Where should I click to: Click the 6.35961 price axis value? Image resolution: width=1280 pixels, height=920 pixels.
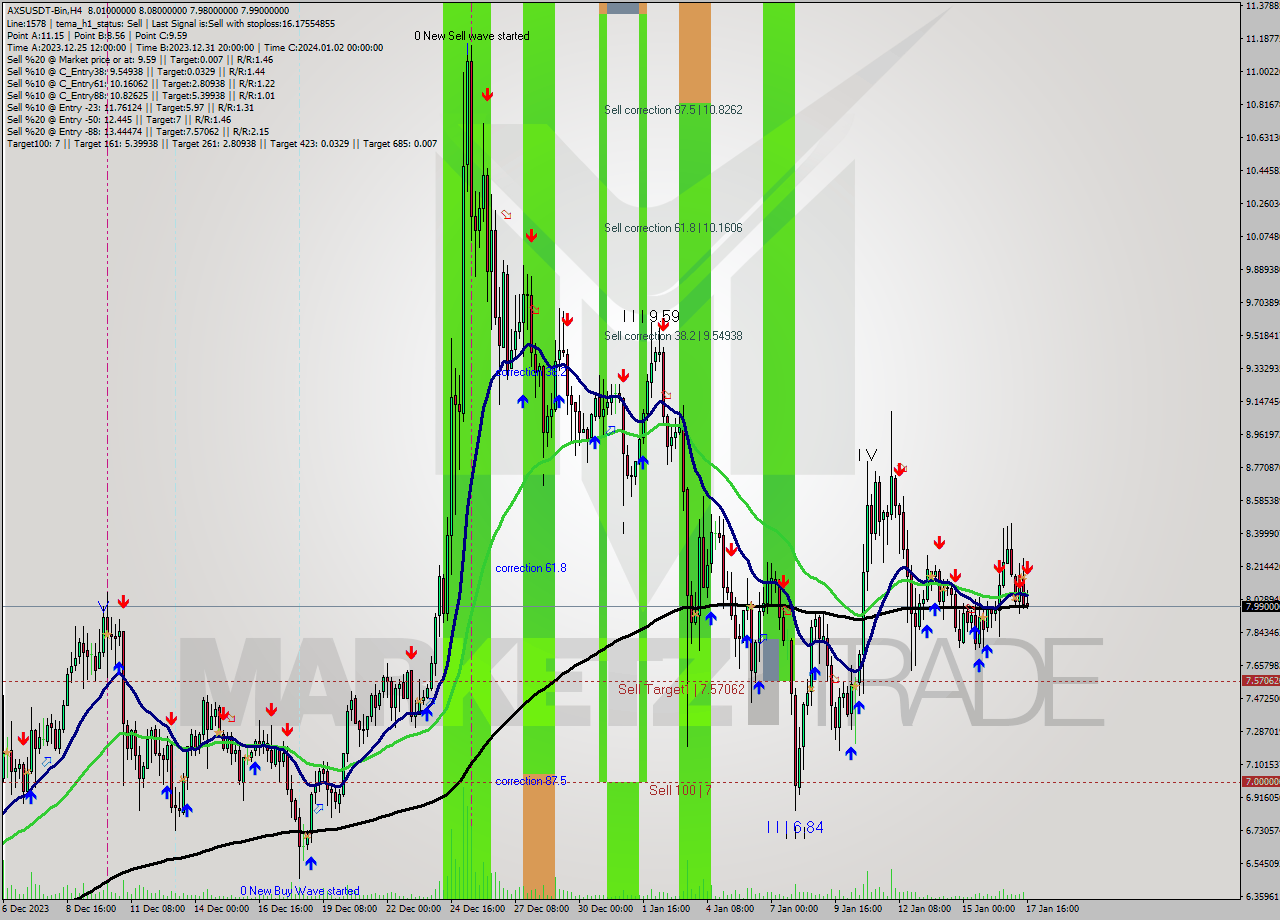[1262, 896]
